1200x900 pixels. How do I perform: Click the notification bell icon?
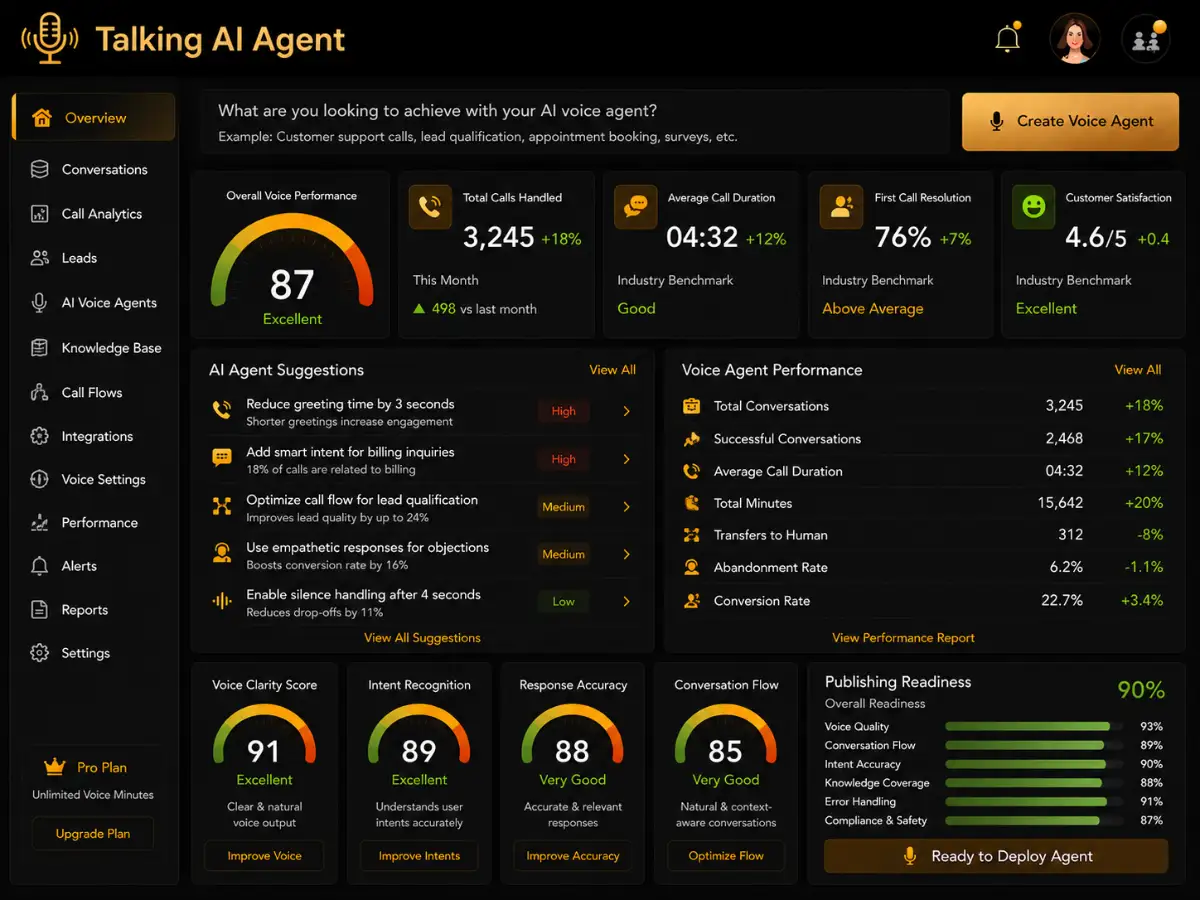[x=1007, y=40]
